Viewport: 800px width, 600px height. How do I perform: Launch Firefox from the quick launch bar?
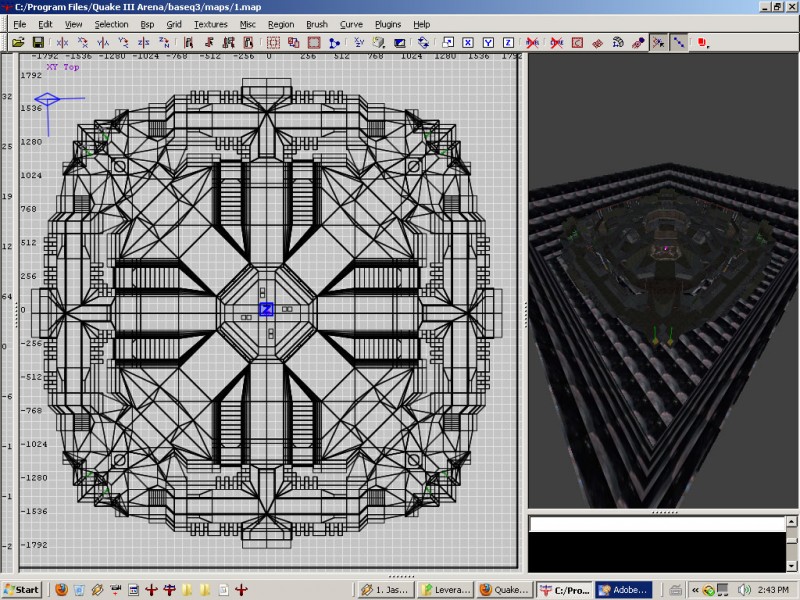[x=61, y=590]
